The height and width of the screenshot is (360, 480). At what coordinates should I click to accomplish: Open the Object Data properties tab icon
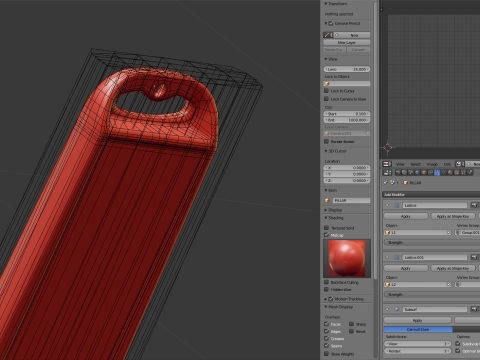444,172
